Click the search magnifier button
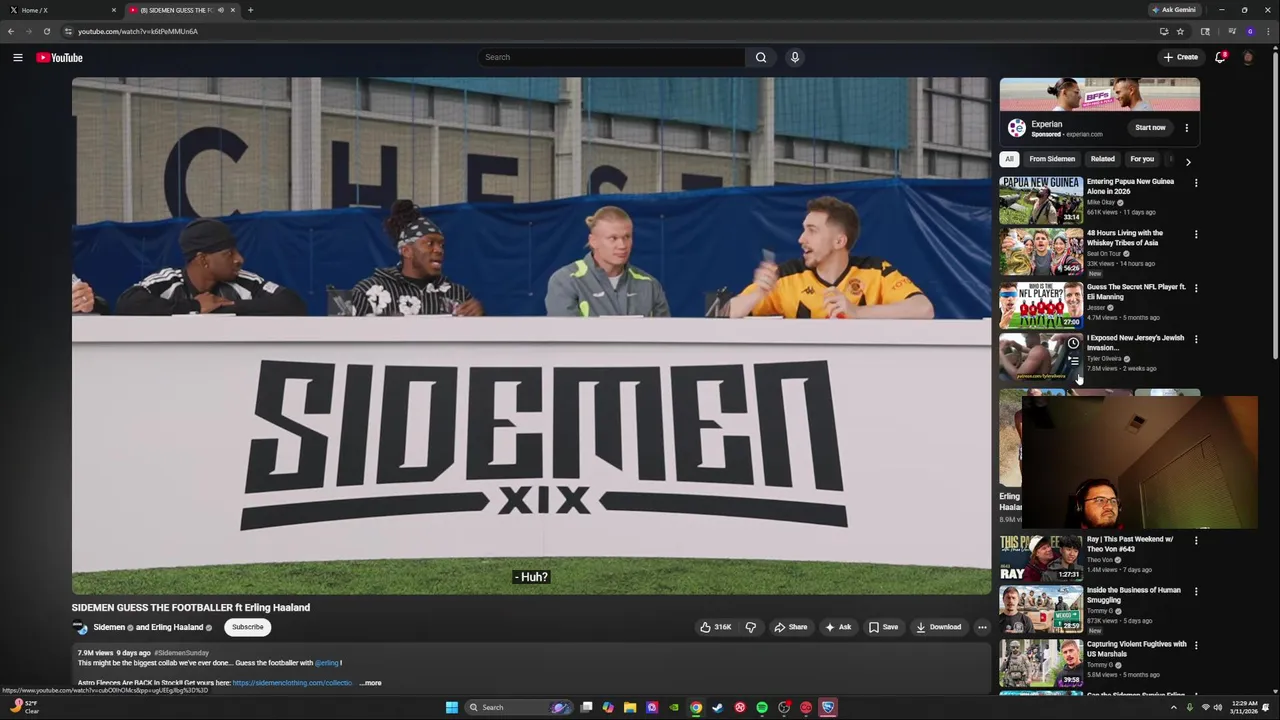 click(x=761, y=57)
